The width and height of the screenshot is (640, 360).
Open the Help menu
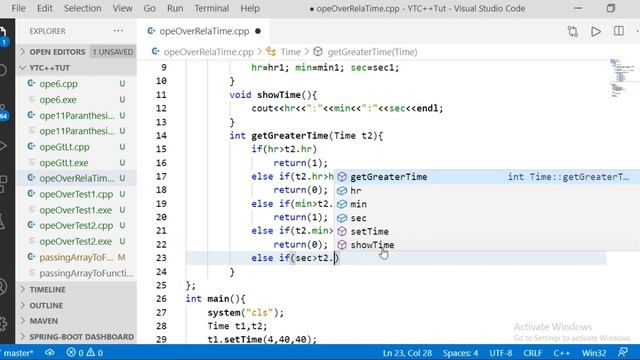[x=250, y=8]
